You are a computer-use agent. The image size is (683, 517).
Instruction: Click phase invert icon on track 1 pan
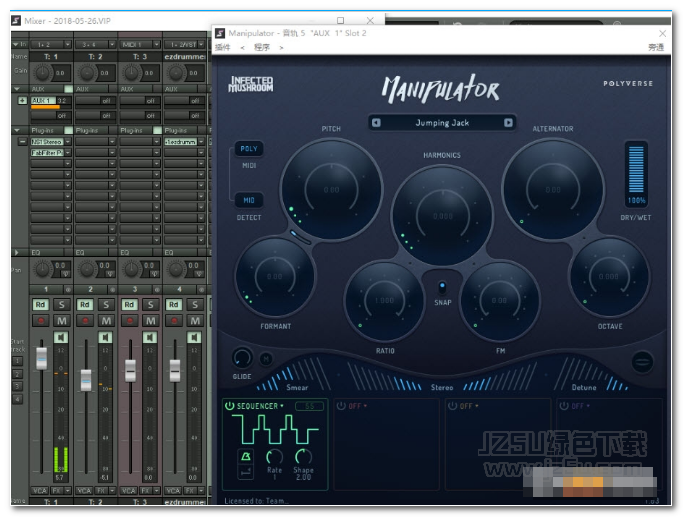65,274
